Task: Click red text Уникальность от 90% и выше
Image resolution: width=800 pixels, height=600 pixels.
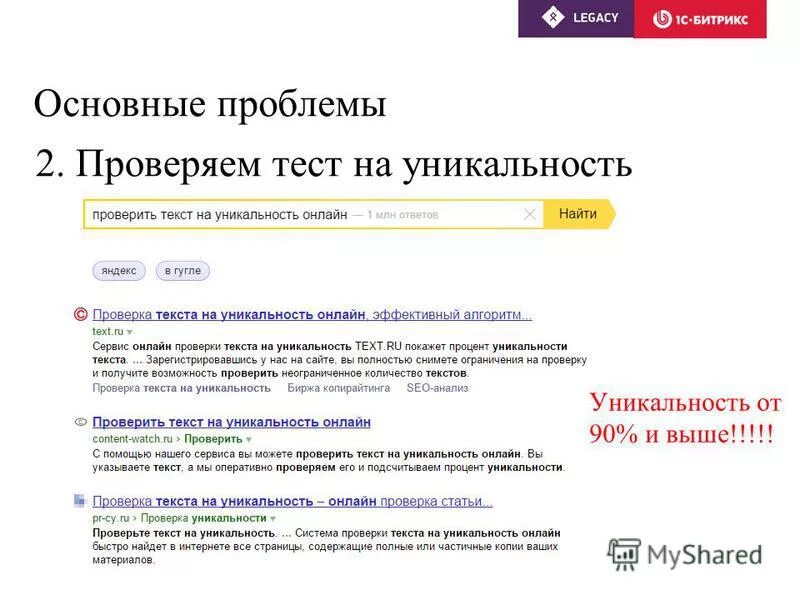Action: tap(685, 418)
